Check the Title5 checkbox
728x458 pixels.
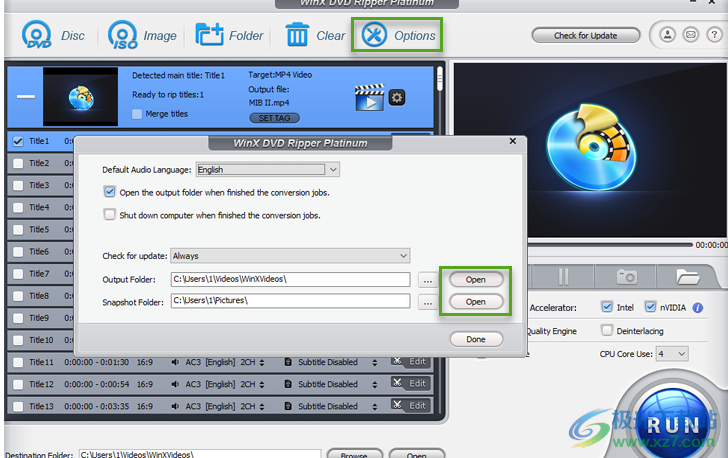18,229
